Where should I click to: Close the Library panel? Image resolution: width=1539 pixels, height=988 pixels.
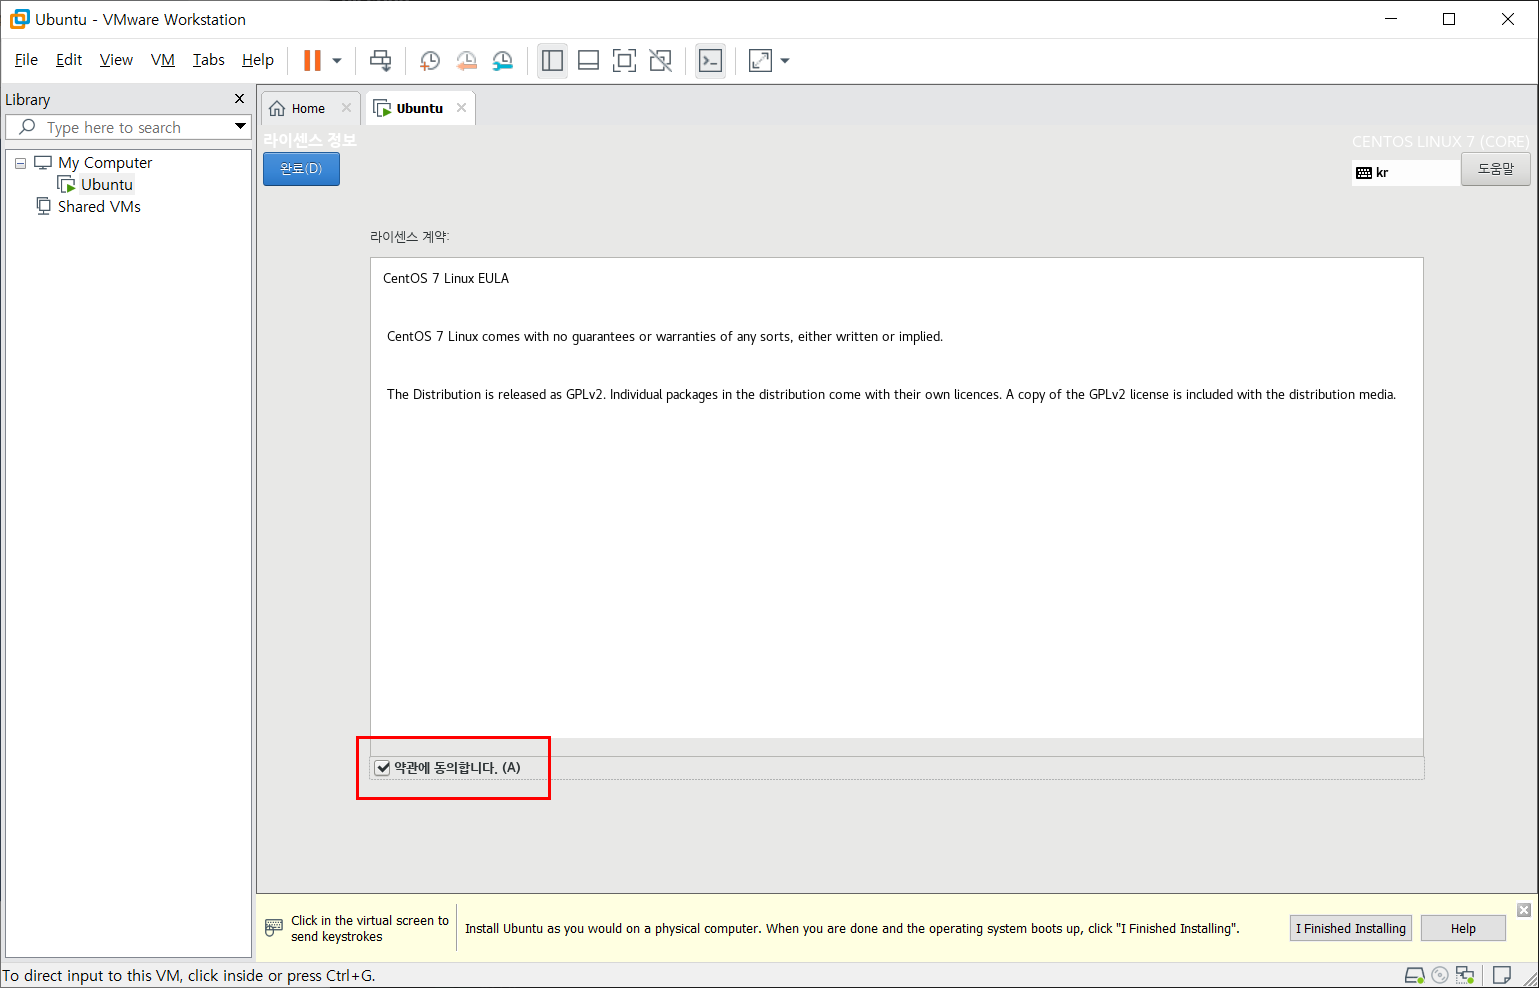click(239, 98)
